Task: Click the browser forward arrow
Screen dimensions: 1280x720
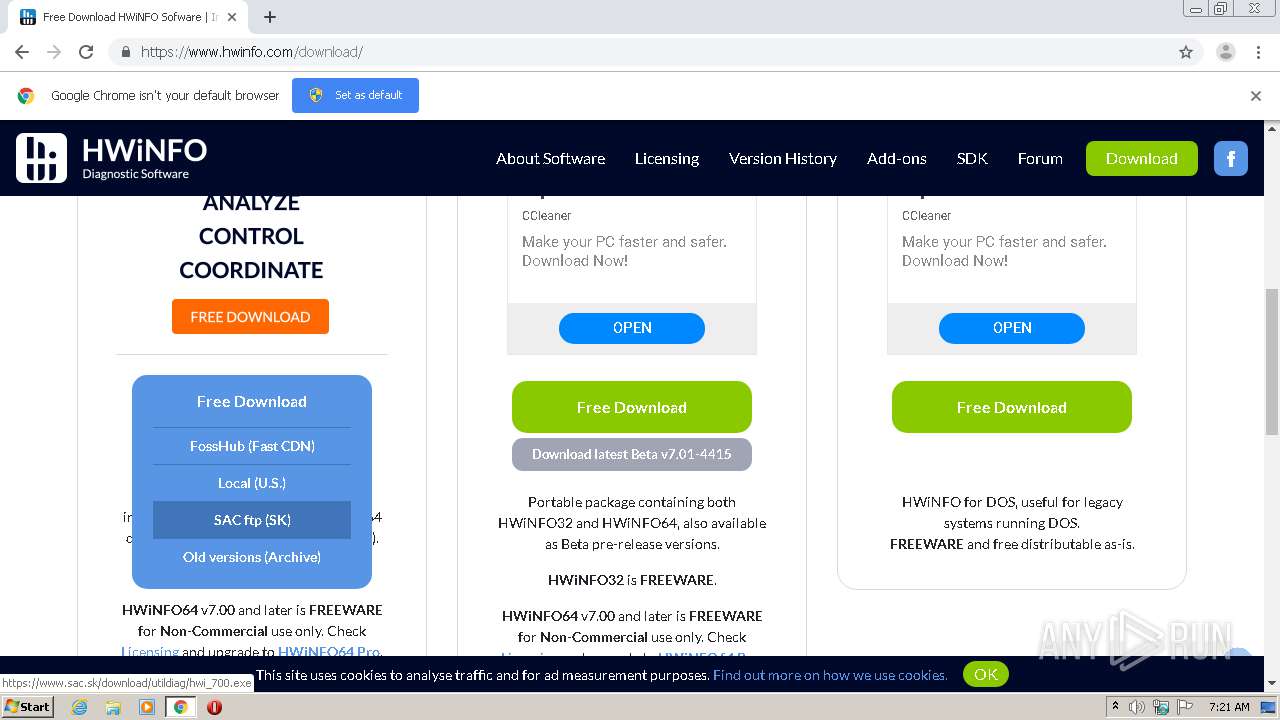Action: coord(54,52)
